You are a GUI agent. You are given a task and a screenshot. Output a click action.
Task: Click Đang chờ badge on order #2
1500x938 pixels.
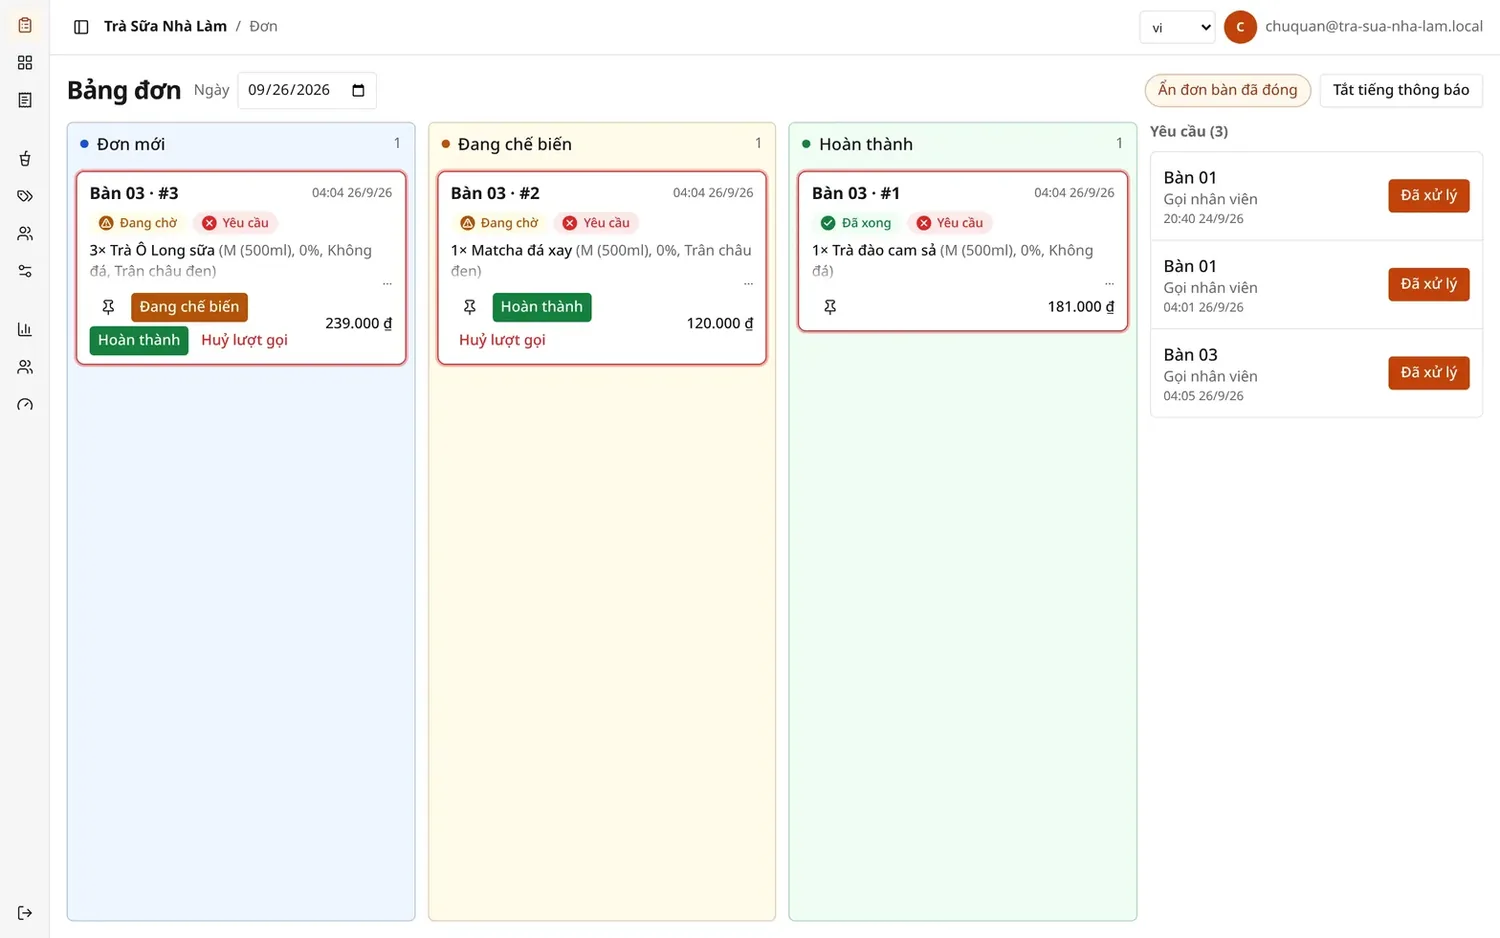(x=499, y=223)
